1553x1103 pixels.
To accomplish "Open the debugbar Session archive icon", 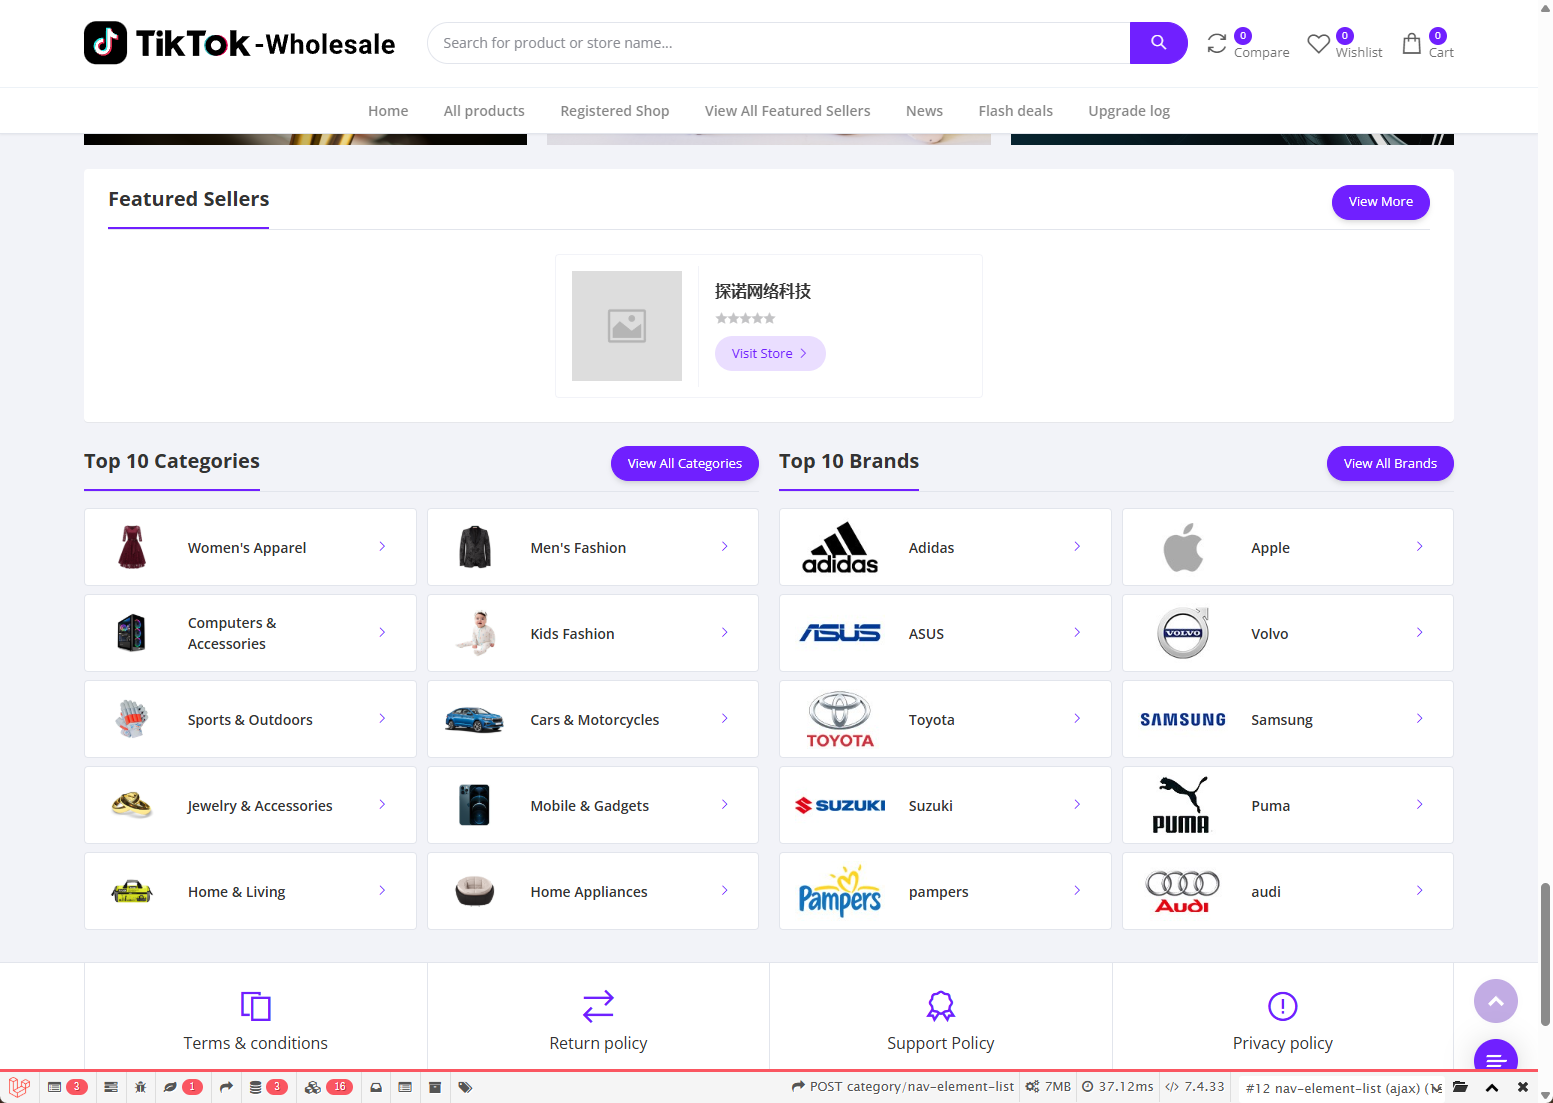I will pos(435,1087).
